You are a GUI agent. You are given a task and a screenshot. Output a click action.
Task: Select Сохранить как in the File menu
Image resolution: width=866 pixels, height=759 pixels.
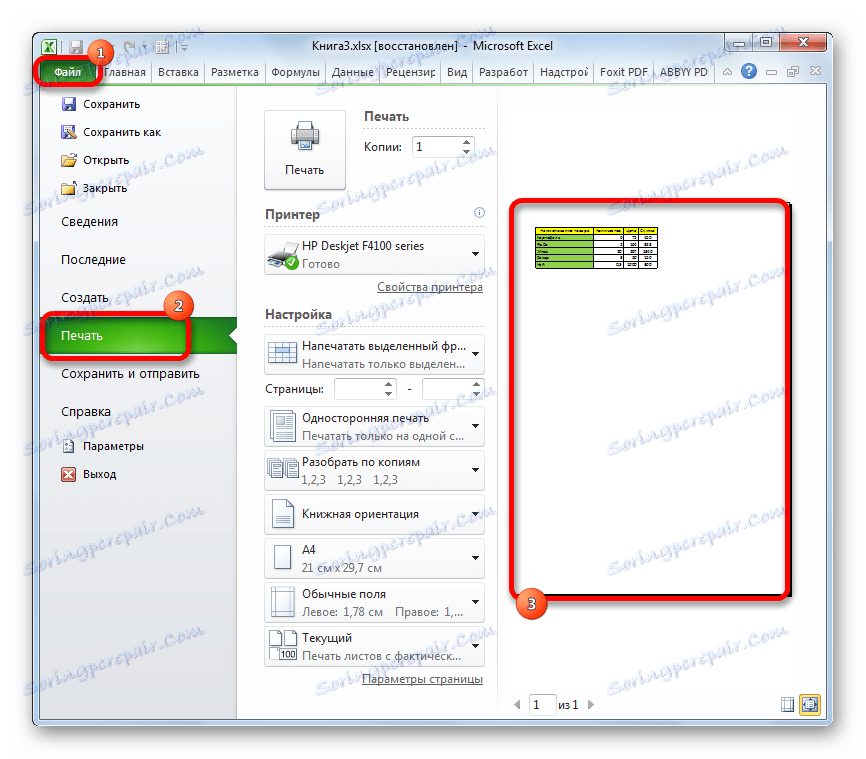(124, 131)
